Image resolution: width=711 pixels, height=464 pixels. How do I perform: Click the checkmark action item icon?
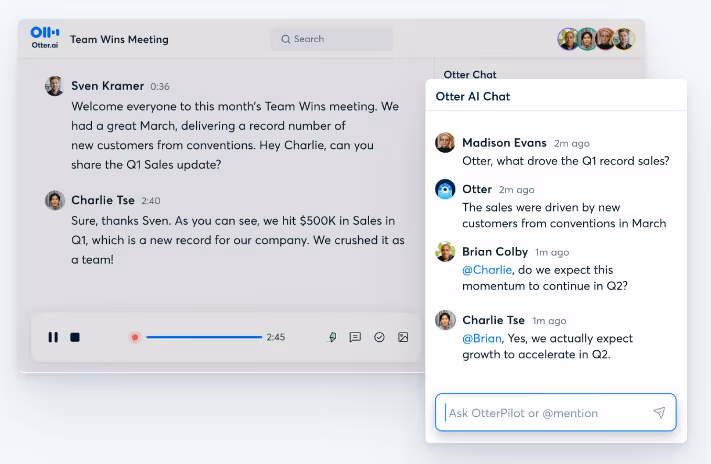pyautogui.click(x=379, y=337)
